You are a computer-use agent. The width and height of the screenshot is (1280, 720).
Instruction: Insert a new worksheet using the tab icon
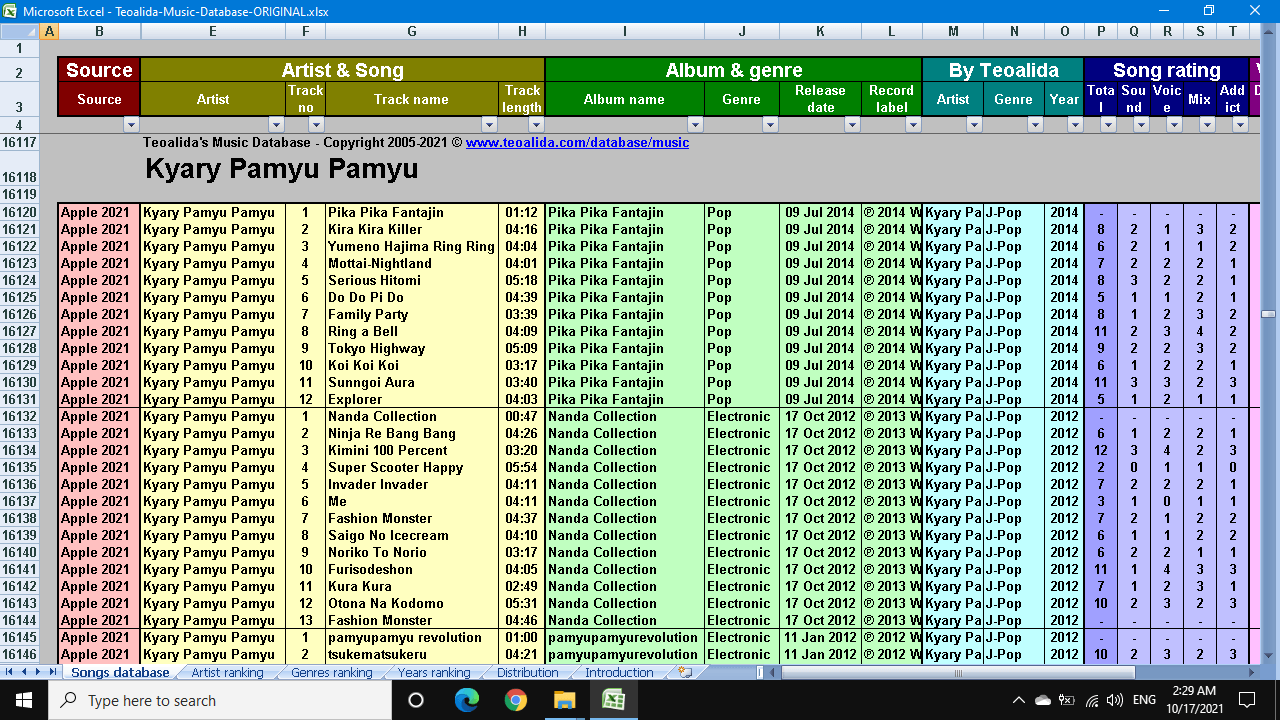tap(685, 672)
